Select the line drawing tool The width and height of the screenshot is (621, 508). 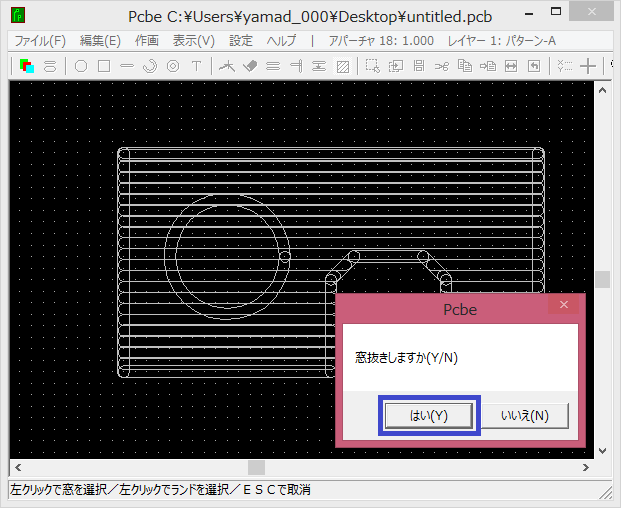(127, 66)
